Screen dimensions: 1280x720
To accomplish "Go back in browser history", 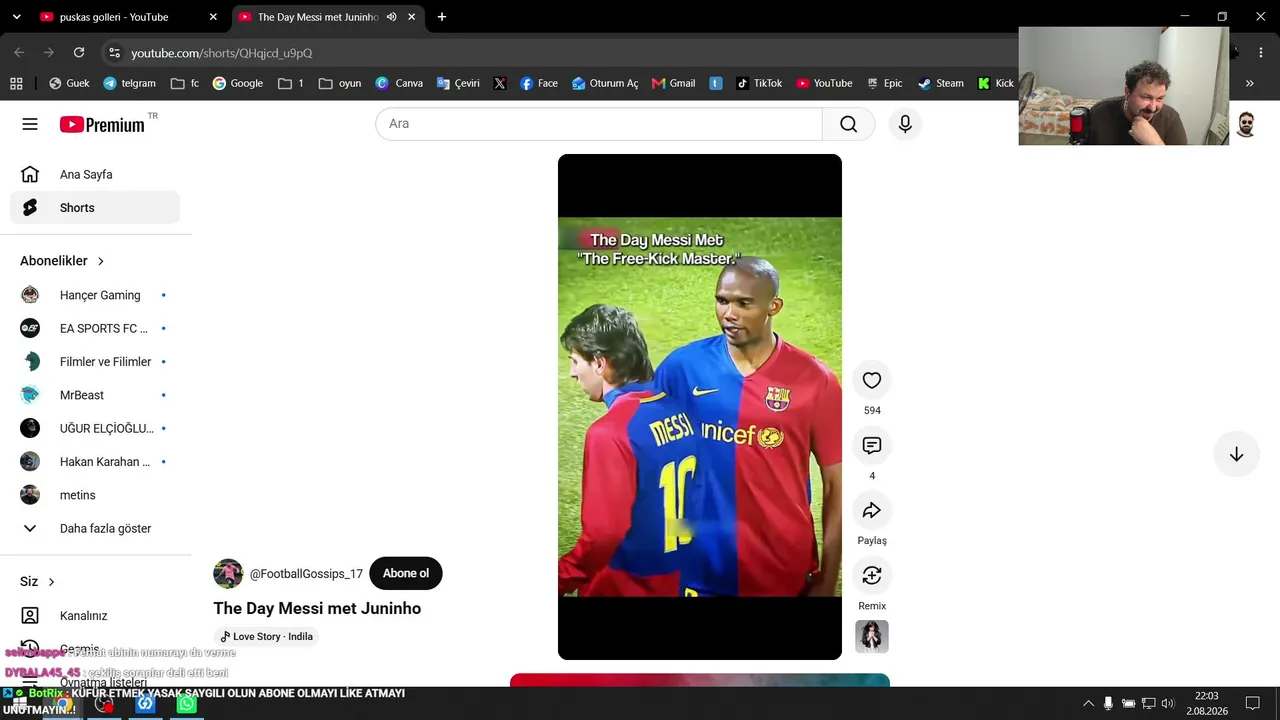I will click(x=19, y=53).
